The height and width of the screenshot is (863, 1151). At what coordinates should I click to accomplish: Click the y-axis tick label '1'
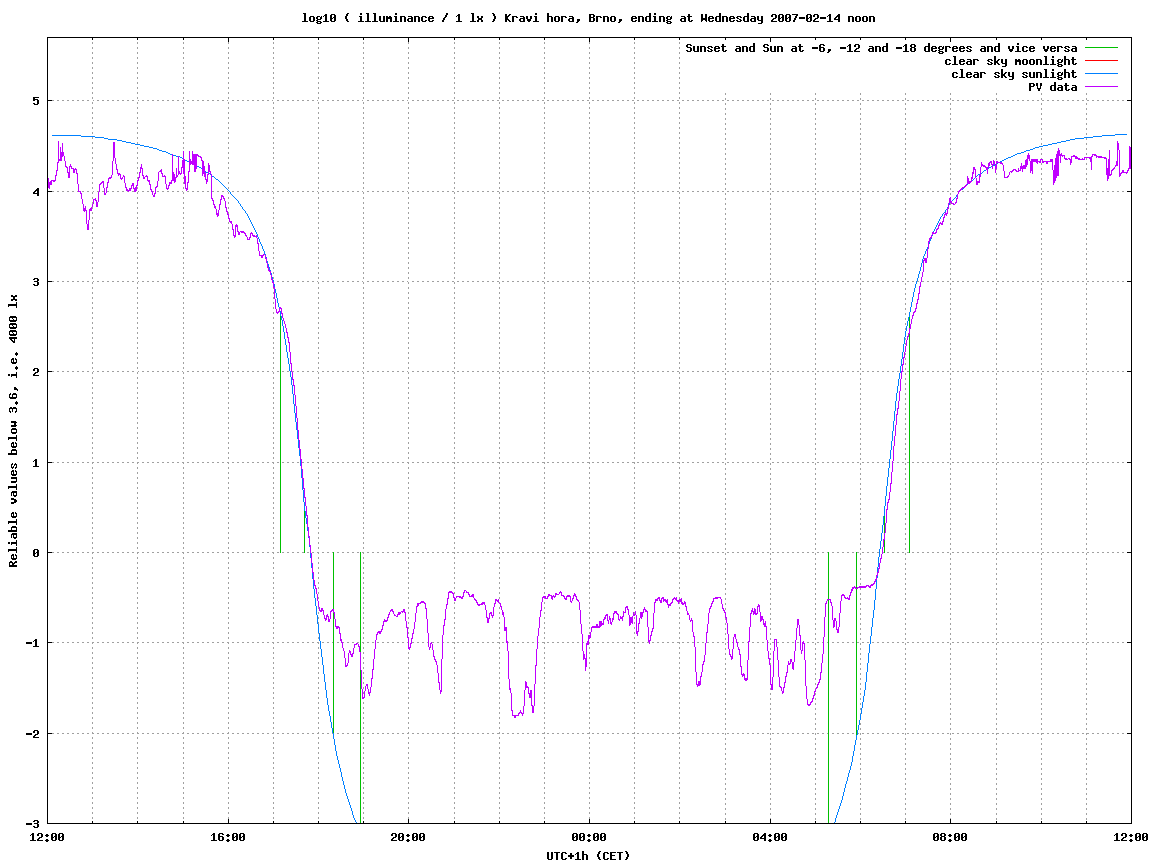click(36, 462)
